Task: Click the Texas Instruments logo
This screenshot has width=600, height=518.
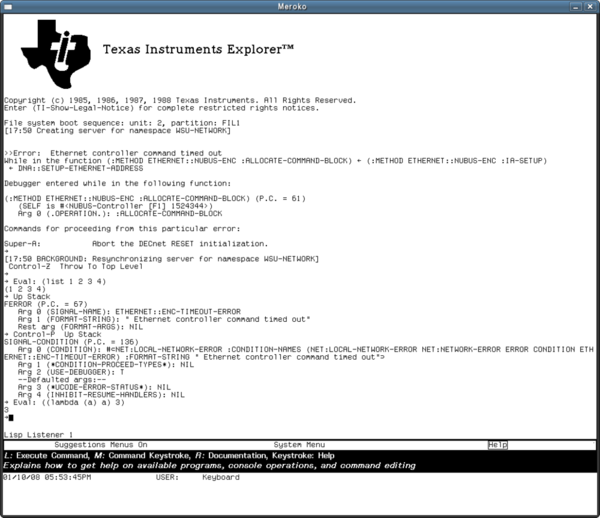Action: (56, 54)
